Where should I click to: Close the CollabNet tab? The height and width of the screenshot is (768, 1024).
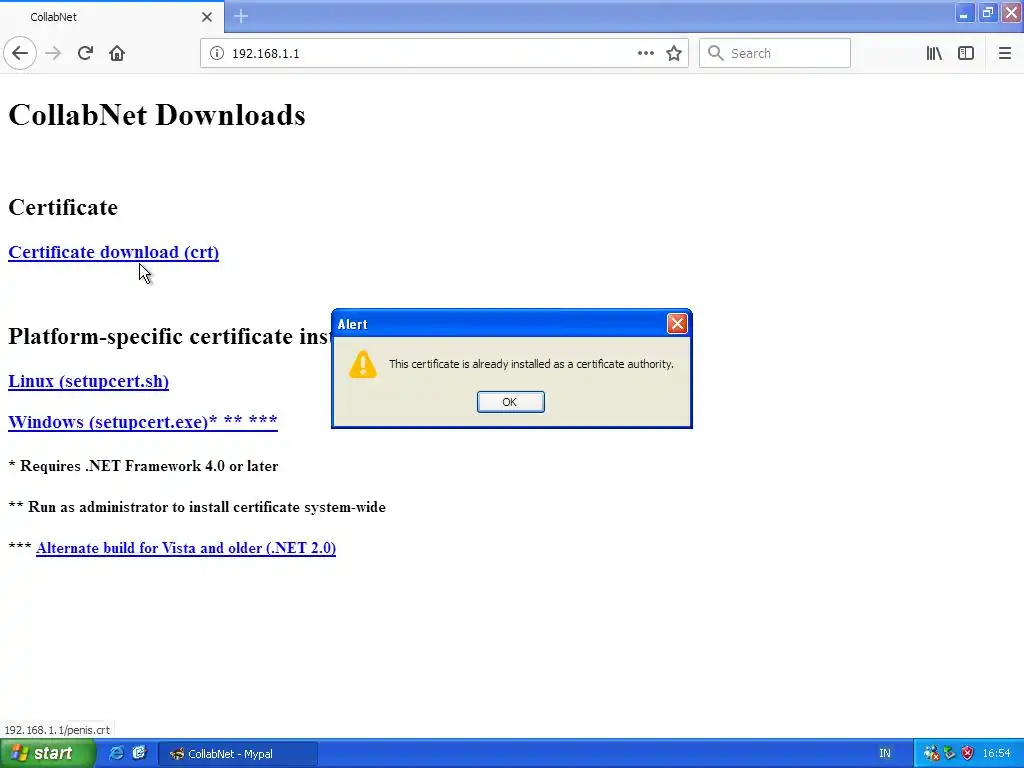207,17
